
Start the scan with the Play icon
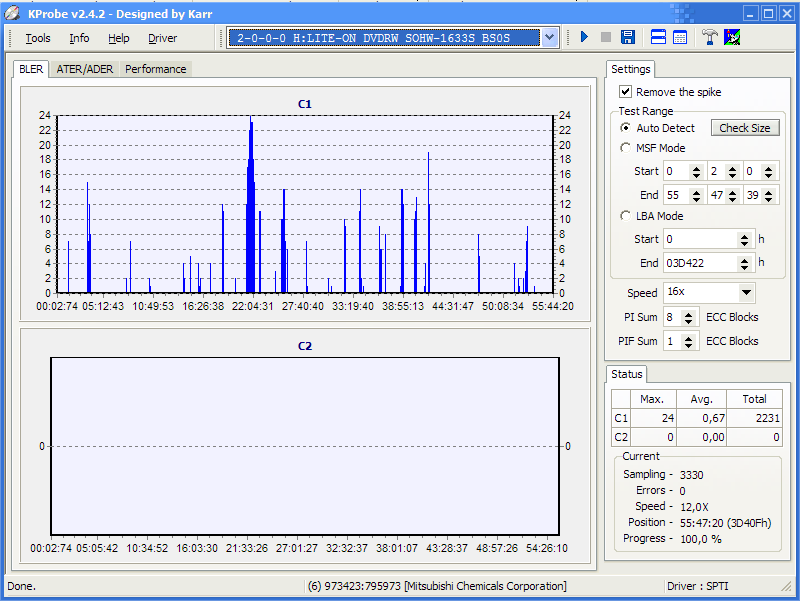pyautogui.click(x=584, y=37)
